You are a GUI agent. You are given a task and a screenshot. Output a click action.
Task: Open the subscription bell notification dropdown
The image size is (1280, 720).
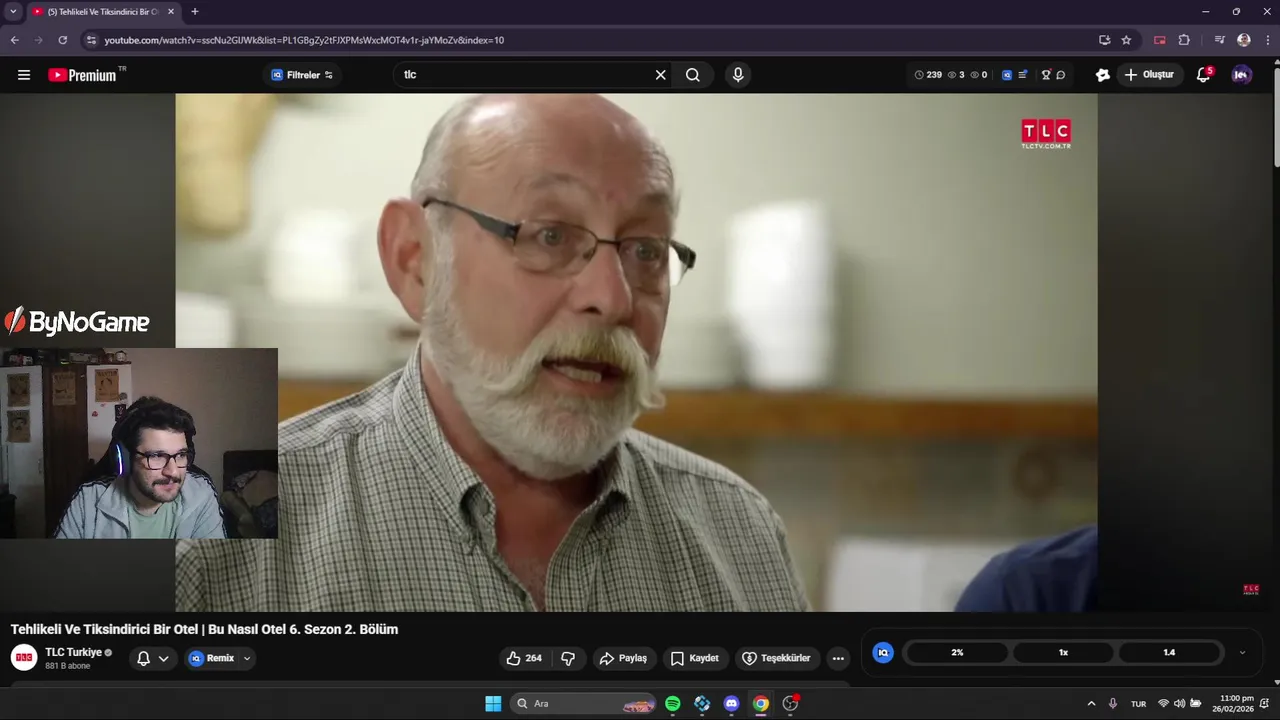152,658
